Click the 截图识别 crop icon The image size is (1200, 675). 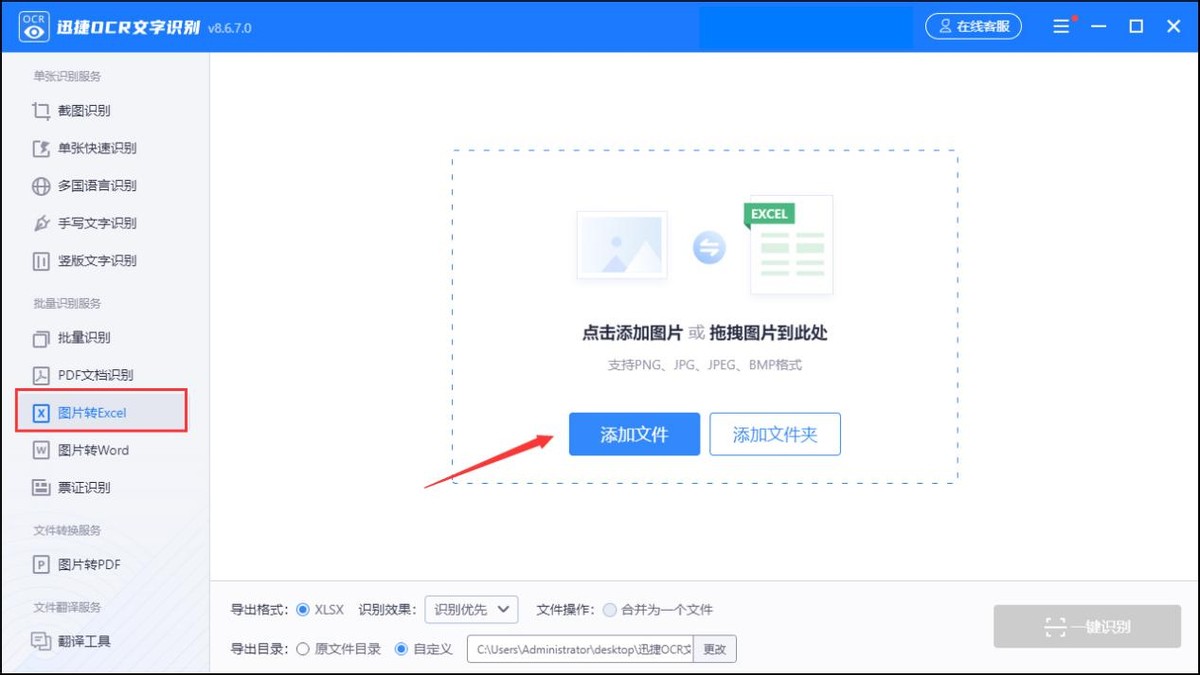tap(41, 111)
